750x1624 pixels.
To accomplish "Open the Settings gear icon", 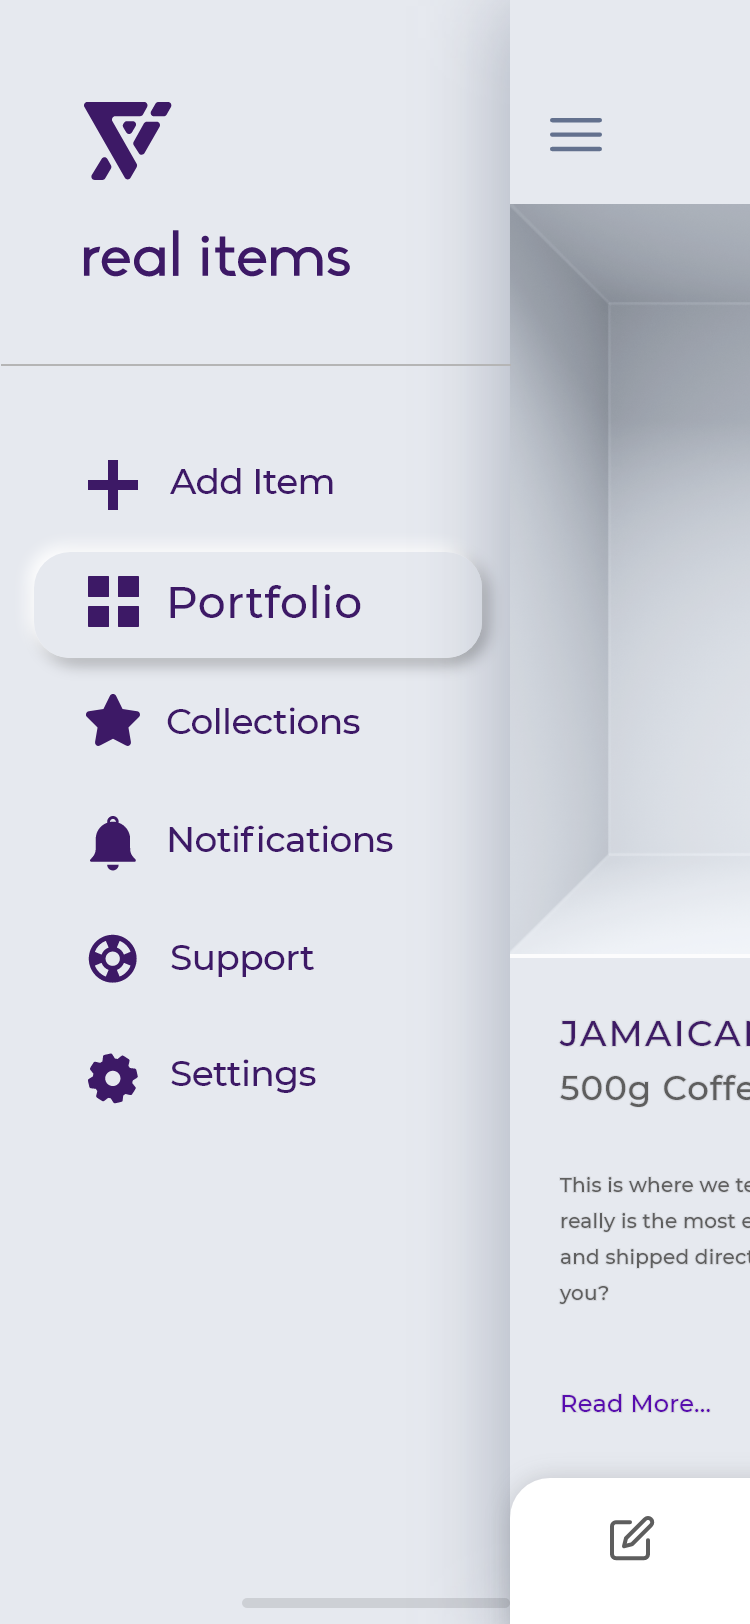I will pyautogui.click(x=113, y=1078).
